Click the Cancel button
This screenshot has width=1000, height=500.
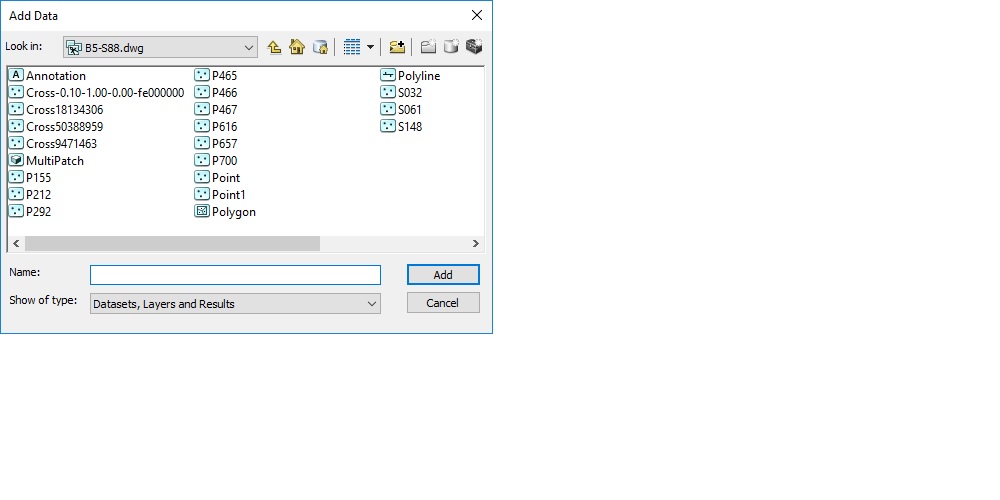pyautogui.click(x=443, y=303)
